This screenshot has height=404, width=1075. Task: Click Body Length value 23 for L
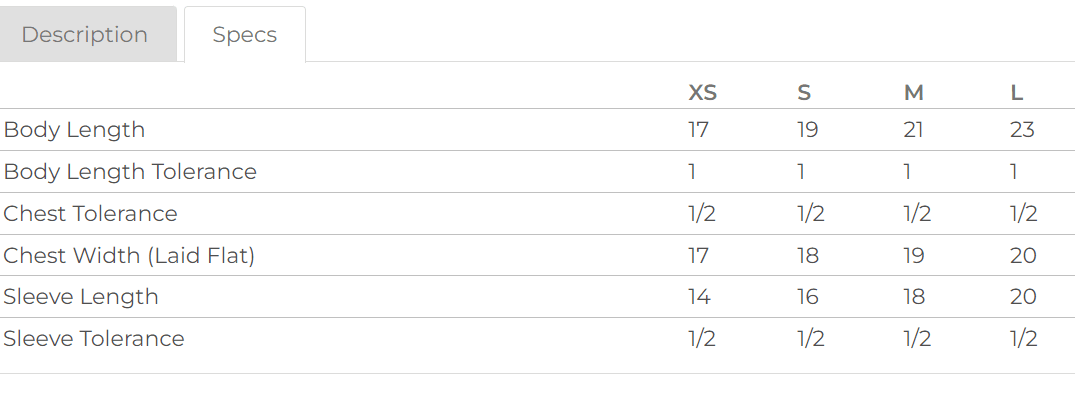[1022, 130]
